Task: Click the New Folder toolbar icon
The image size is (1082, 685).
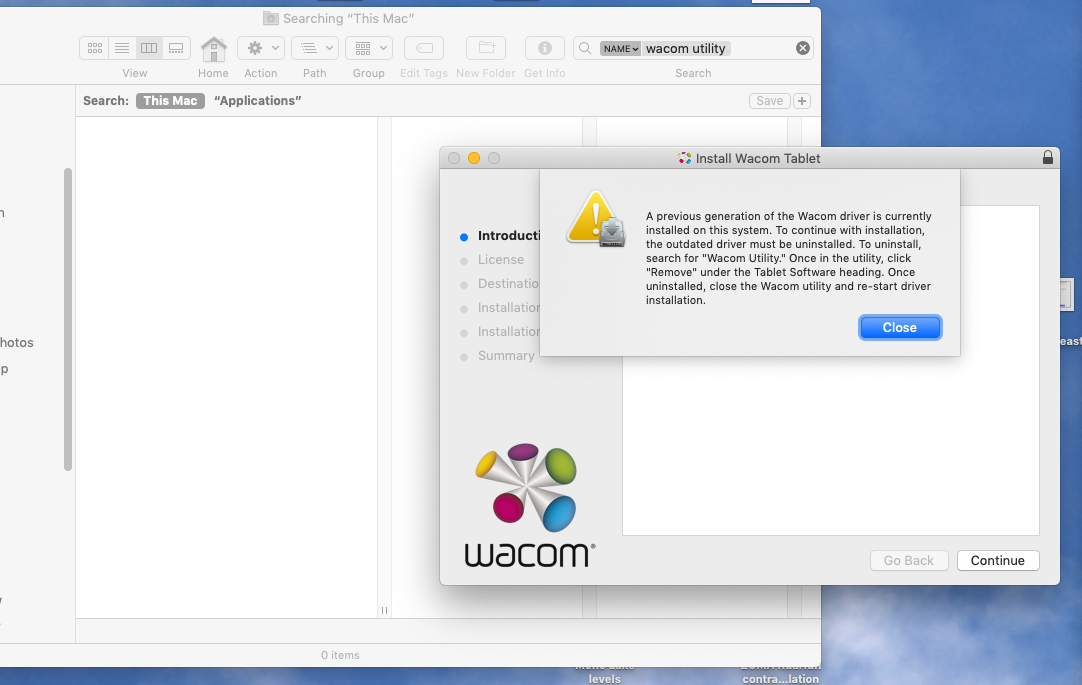Action: [486, 48]
